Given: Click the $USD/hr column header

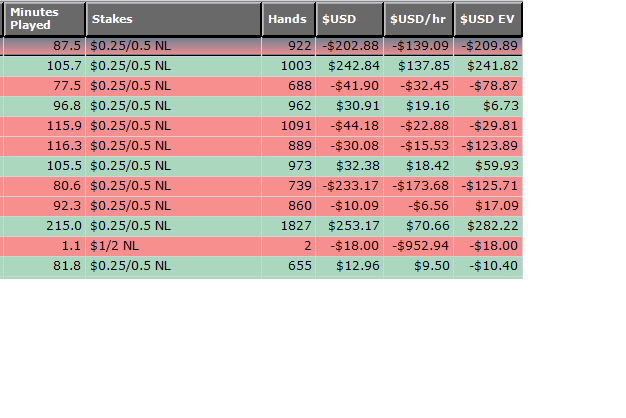Looking at the screenshot, I should (418, 19).
